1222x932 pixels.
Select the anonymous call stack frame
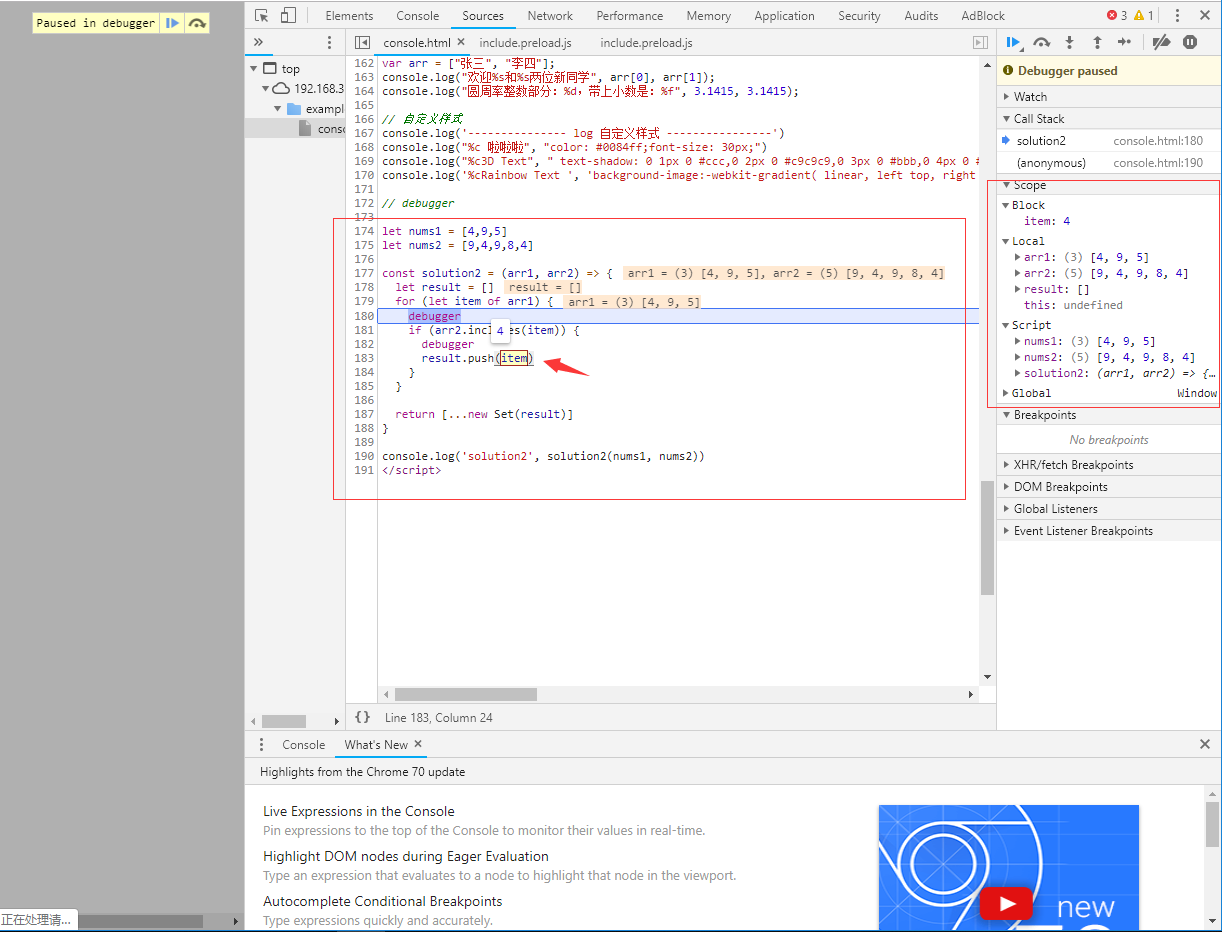(1051, 163)
